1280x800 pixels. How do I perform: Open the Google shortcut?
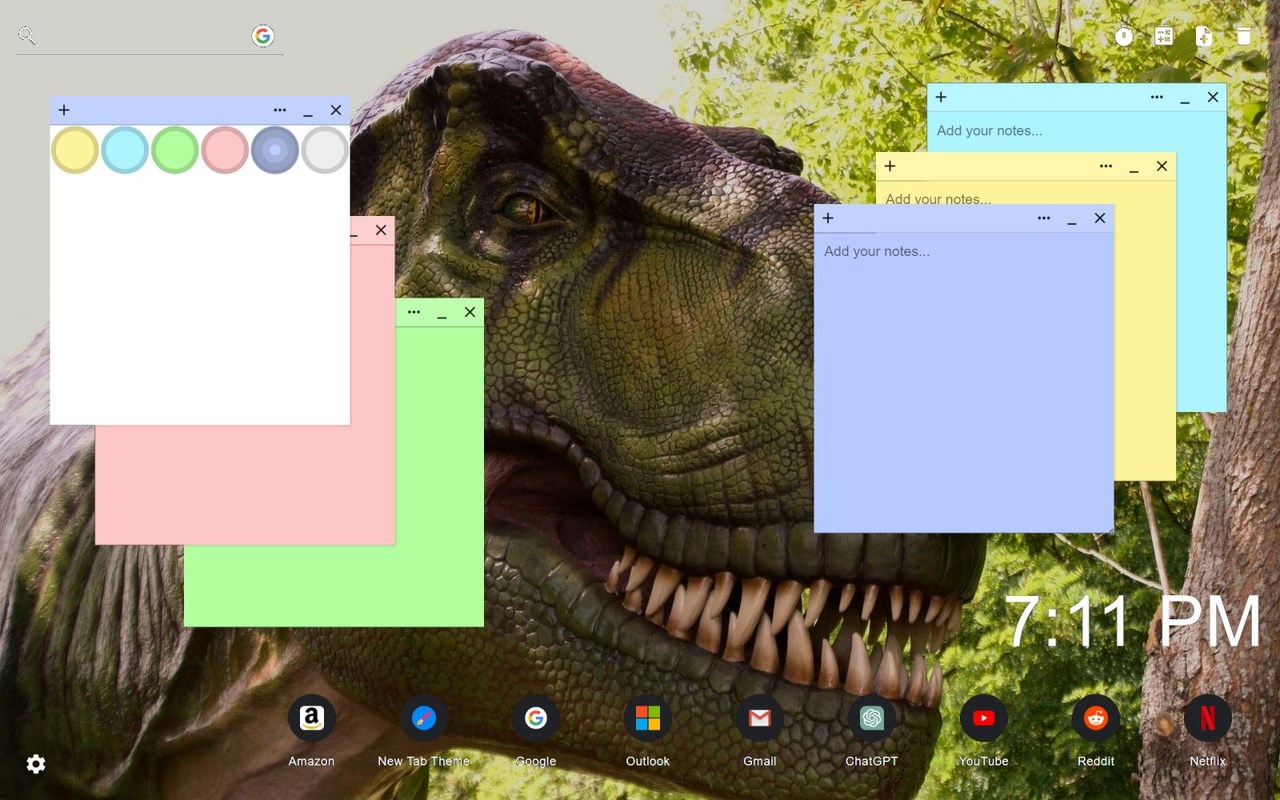[536, 718]
